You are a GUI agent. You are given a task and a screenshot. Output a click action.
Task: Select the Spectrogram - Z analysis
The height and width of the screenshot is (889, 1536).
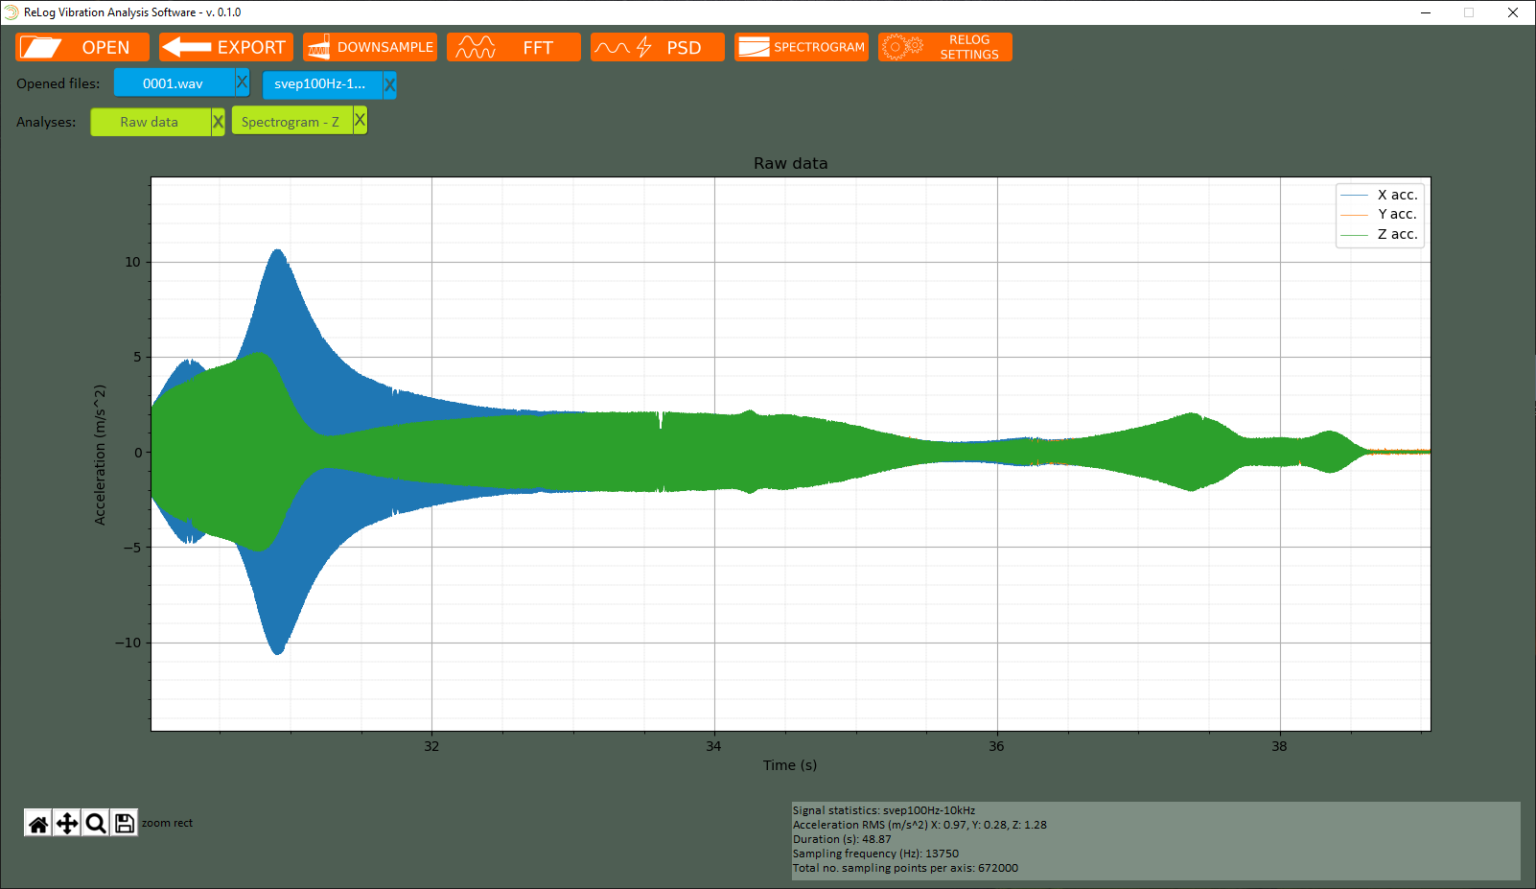click(290, 120)
